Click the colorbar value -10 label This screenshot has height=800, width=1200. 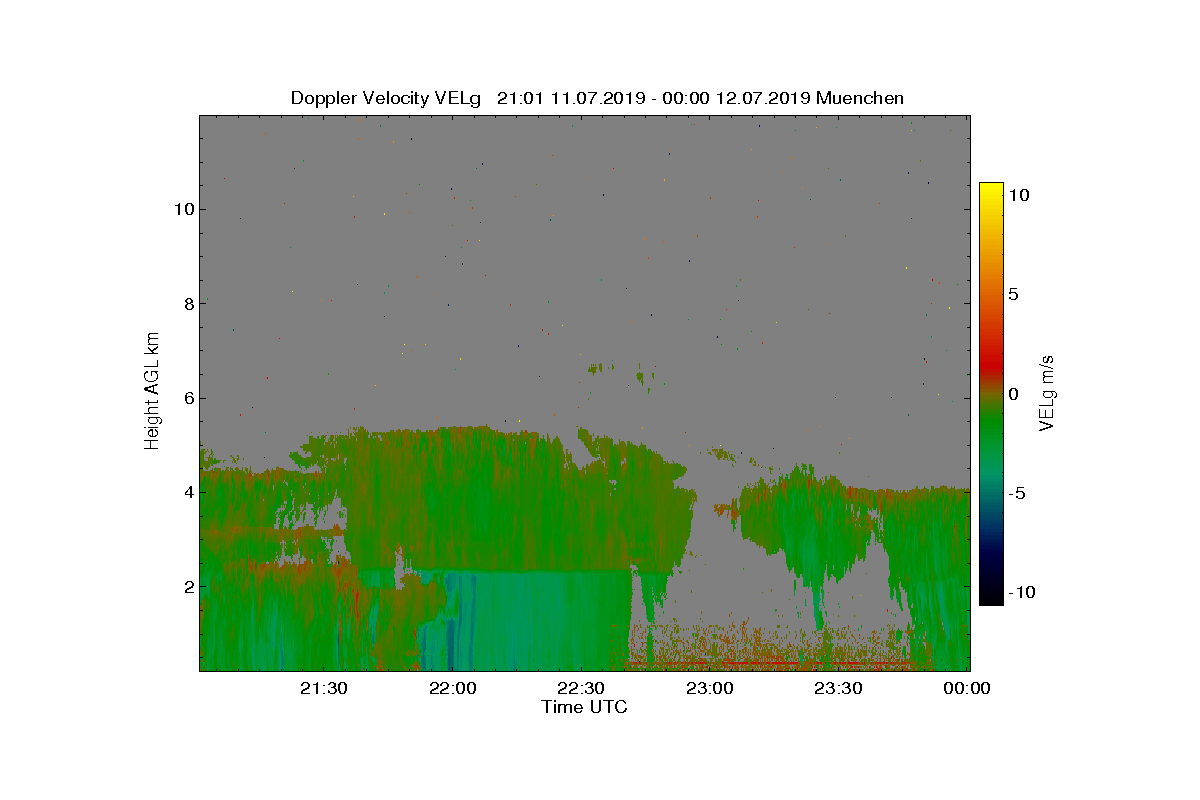1022,592
